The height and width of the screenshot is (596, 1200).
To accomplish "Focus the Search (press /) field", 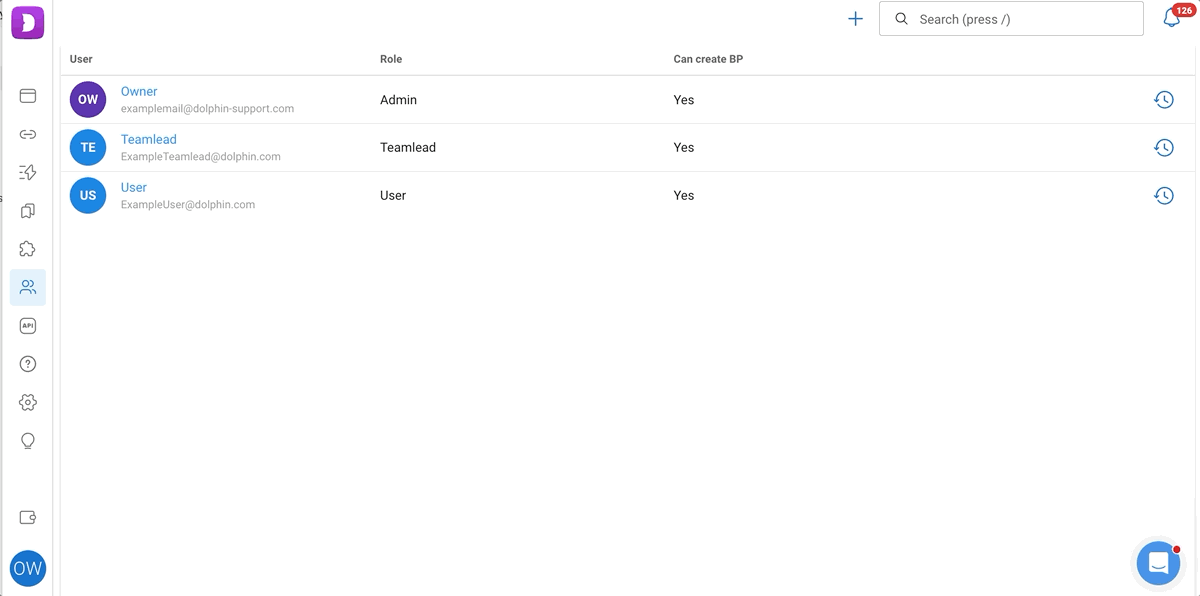I will point(1011,19).
